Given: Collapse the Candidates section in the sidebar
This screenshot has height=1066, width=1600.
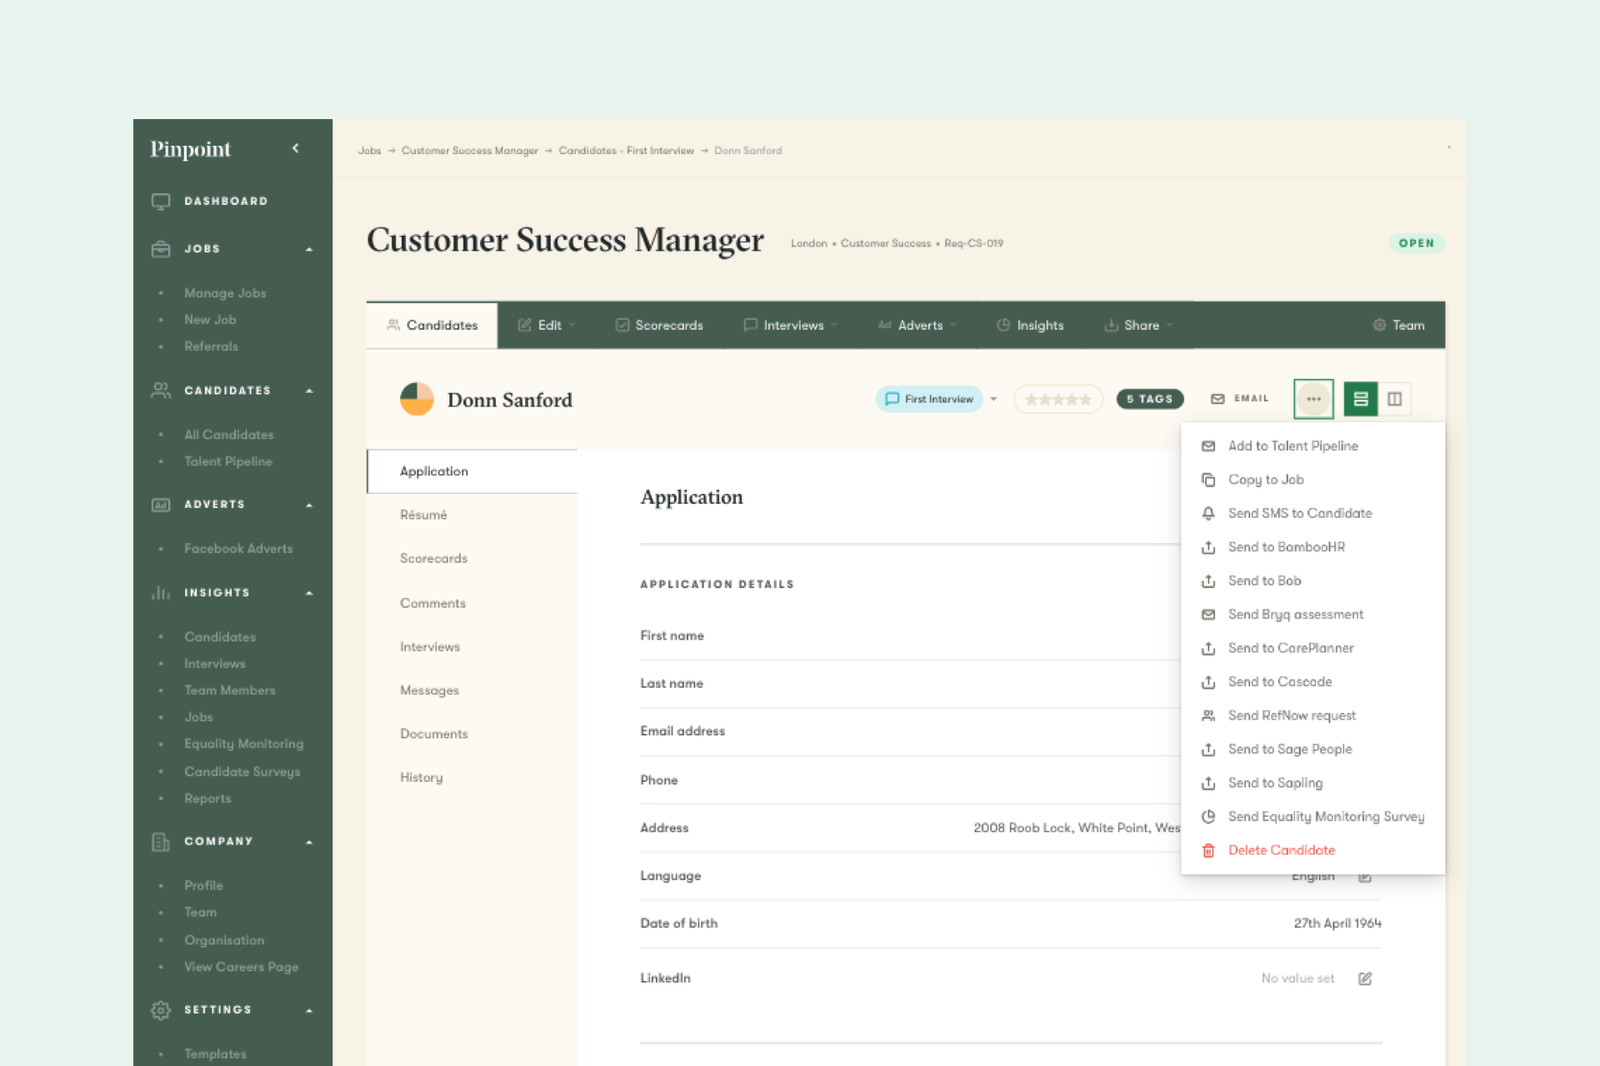Looking at the screenshot, I should pos(311,390).
